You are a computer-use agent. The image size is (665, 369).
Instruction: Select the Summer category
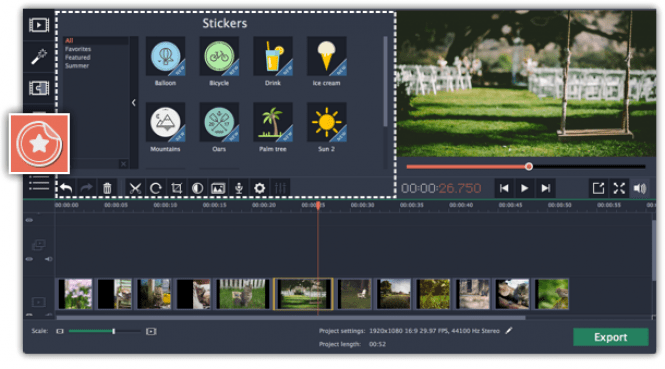coord(77,66)
